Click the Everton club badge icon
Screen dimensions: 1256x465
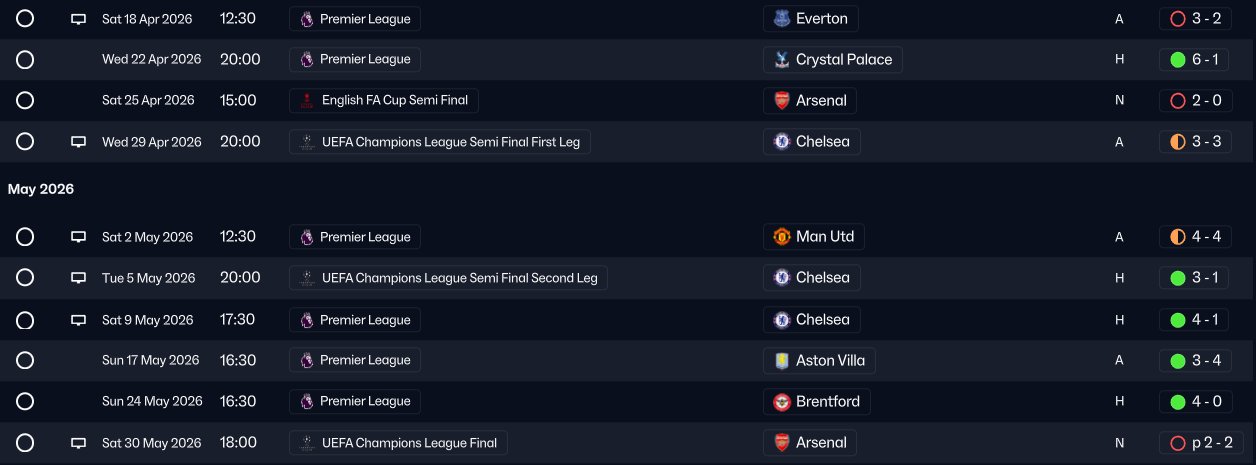pos(782,19)
